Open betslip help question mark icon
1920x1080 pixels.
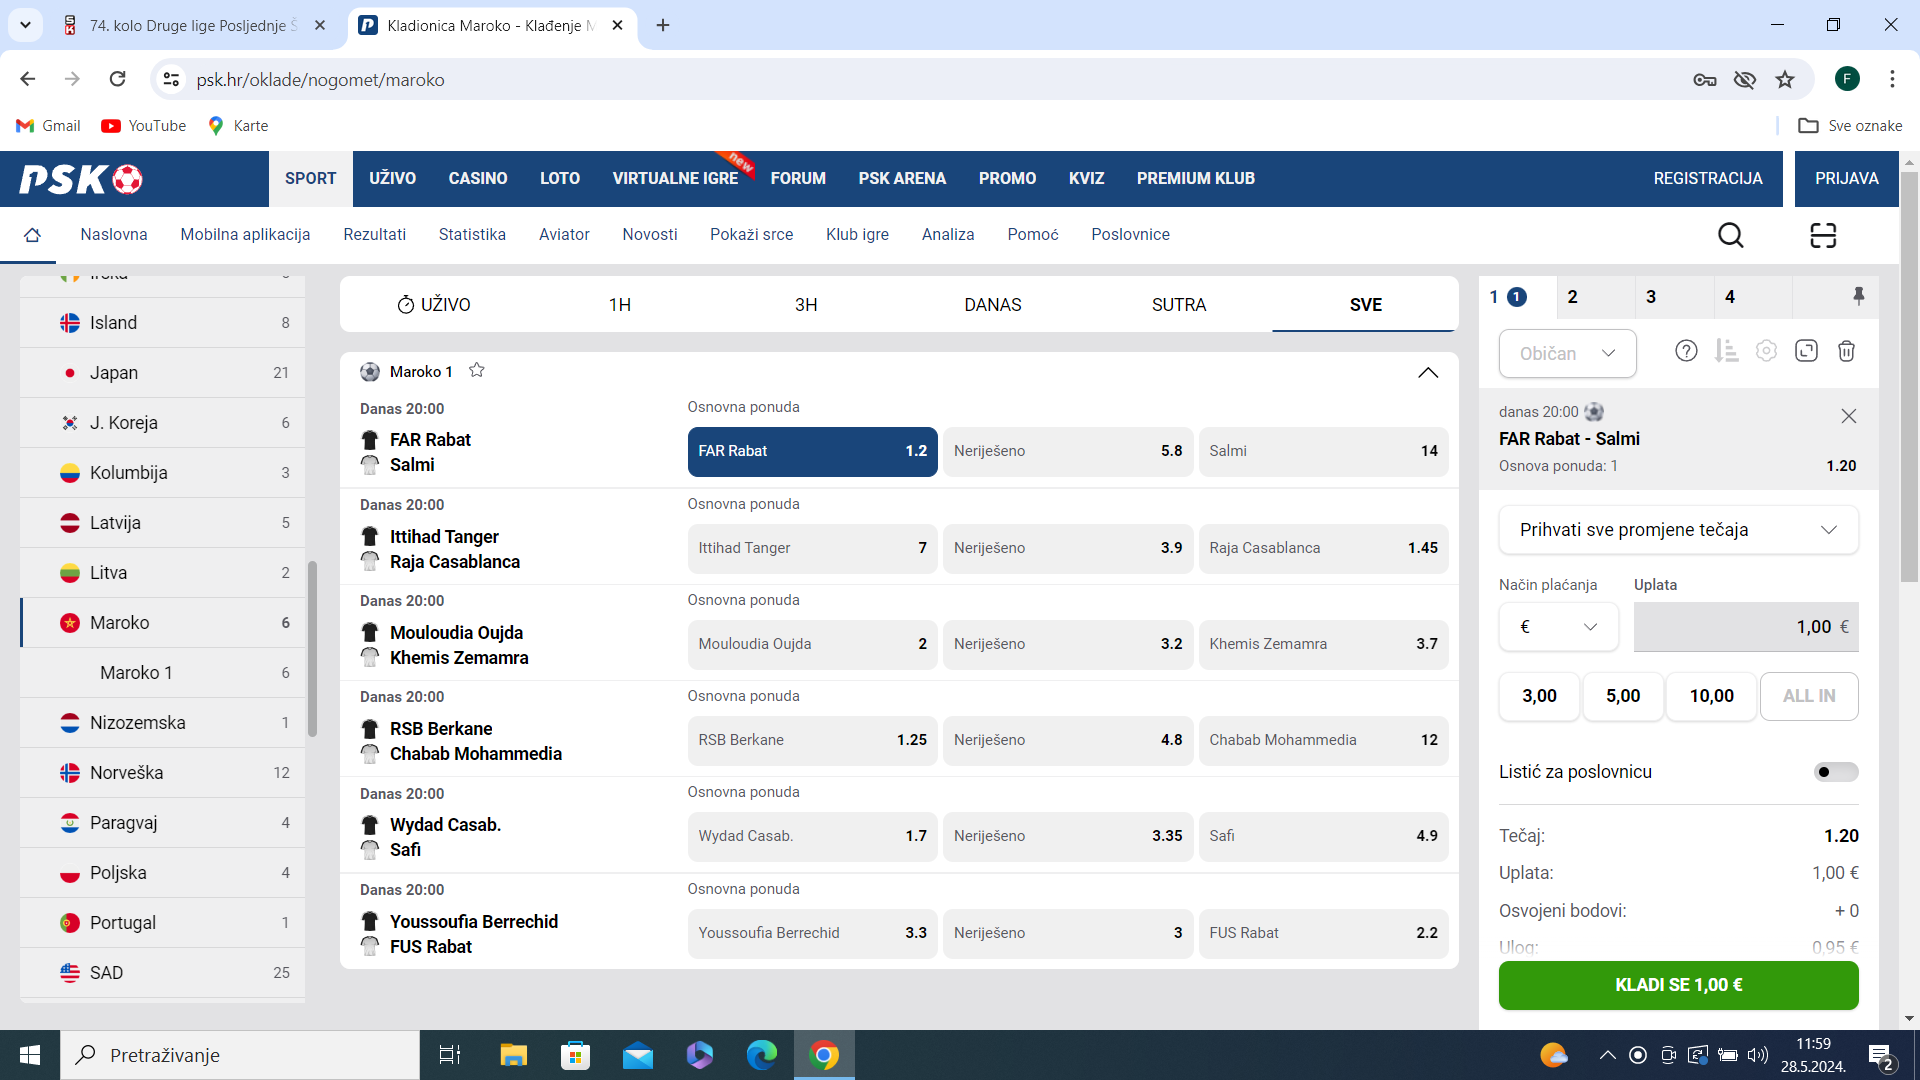pos(1686,351)
